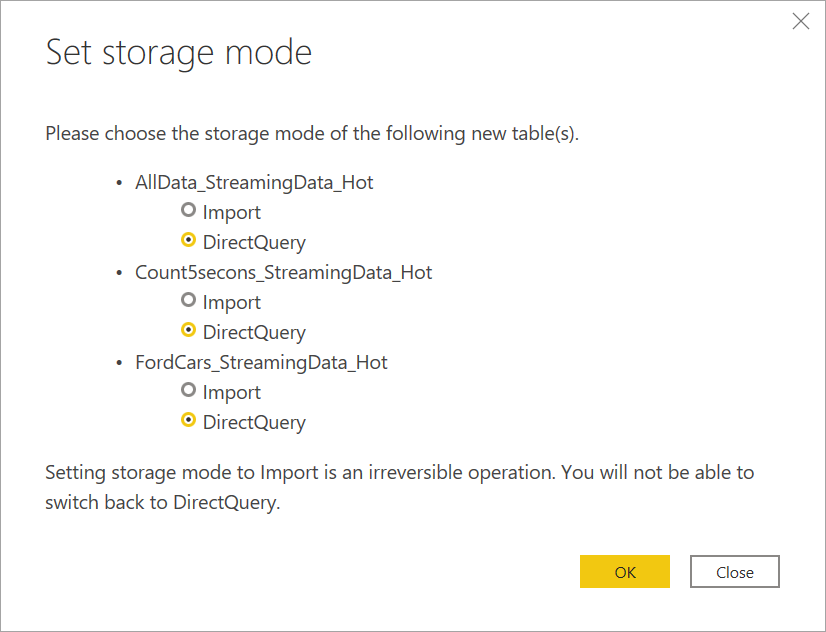The height and width of the screenshot is (632, 826).
Task: Select DirectQuery for FordCars_StreamingData_Hot table
Action: [189, 421]
